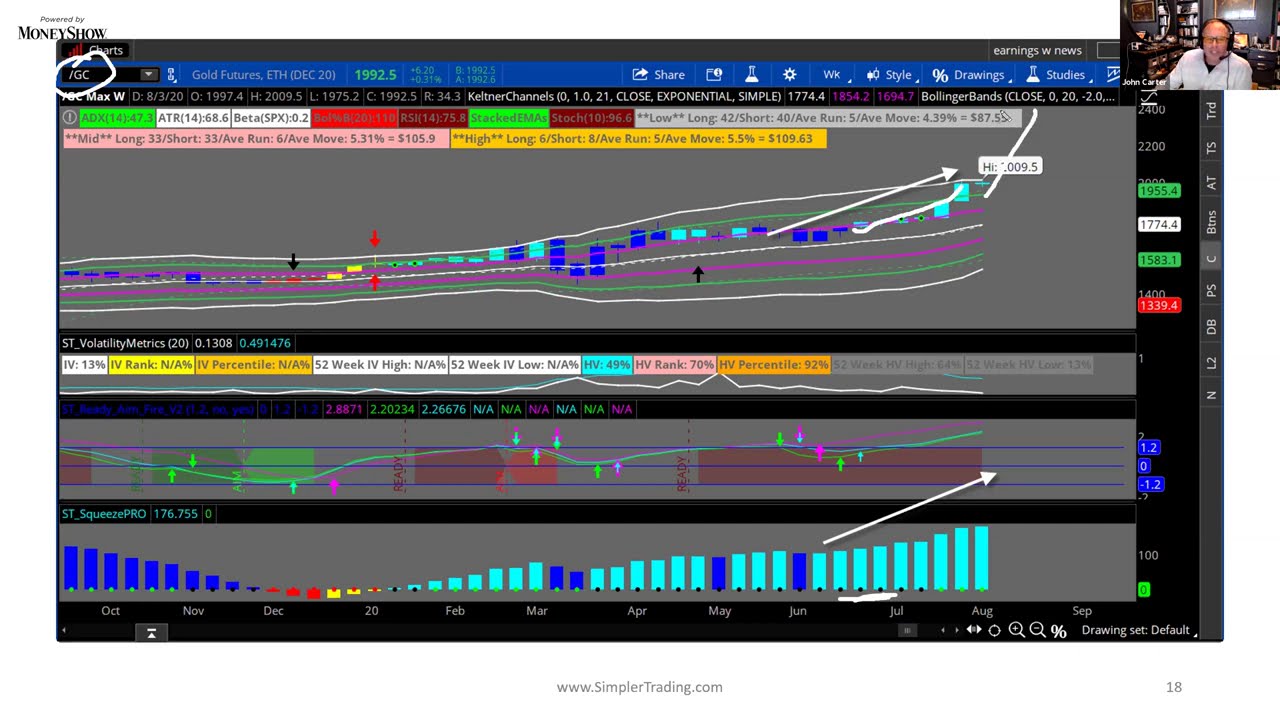Click the **Mid** Long: 33 stats label
The width and height of the screenshot is (1280, 720).
click(x=256, y=139)
